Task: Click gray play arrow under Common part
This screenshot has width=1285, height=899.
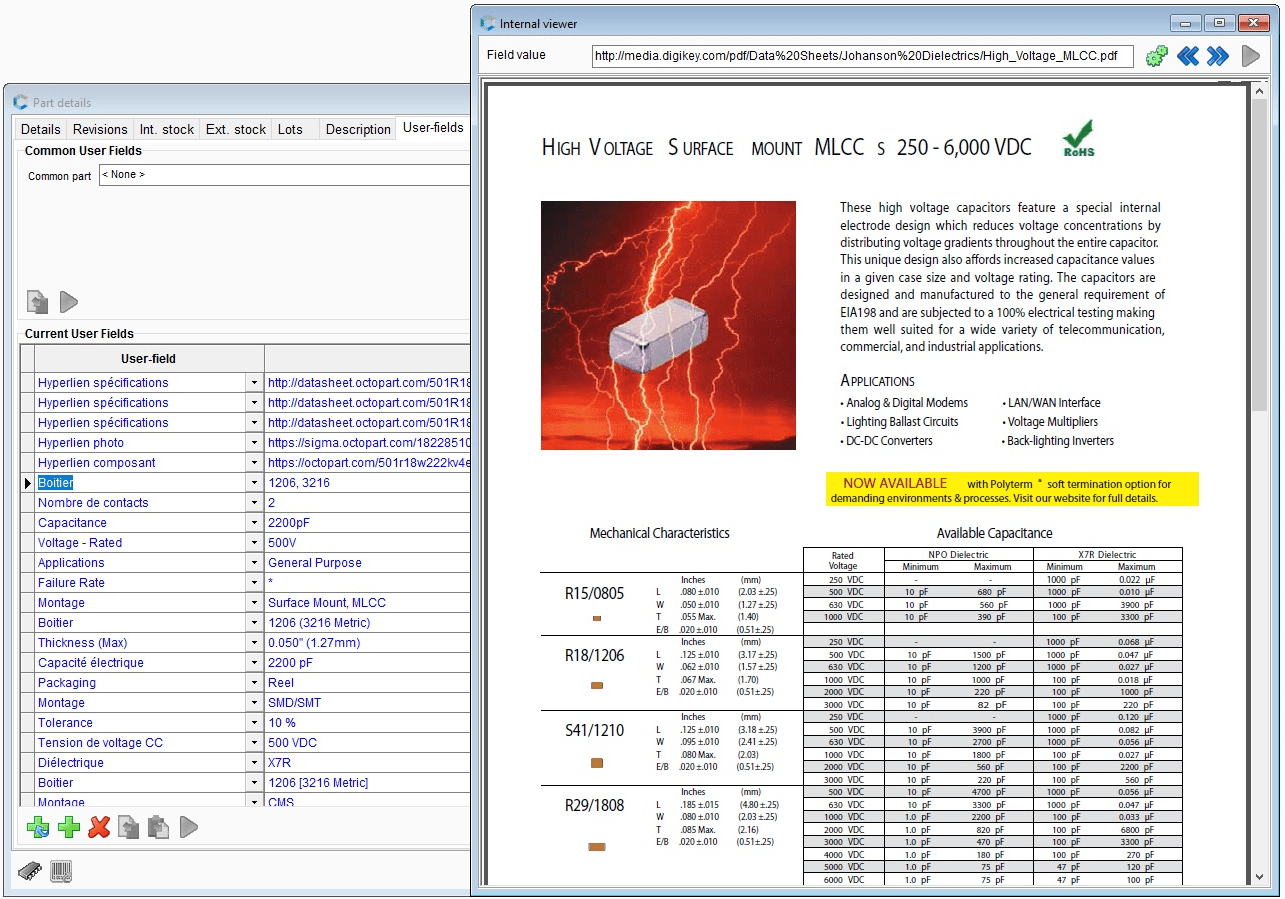Action: coord(68,302)
